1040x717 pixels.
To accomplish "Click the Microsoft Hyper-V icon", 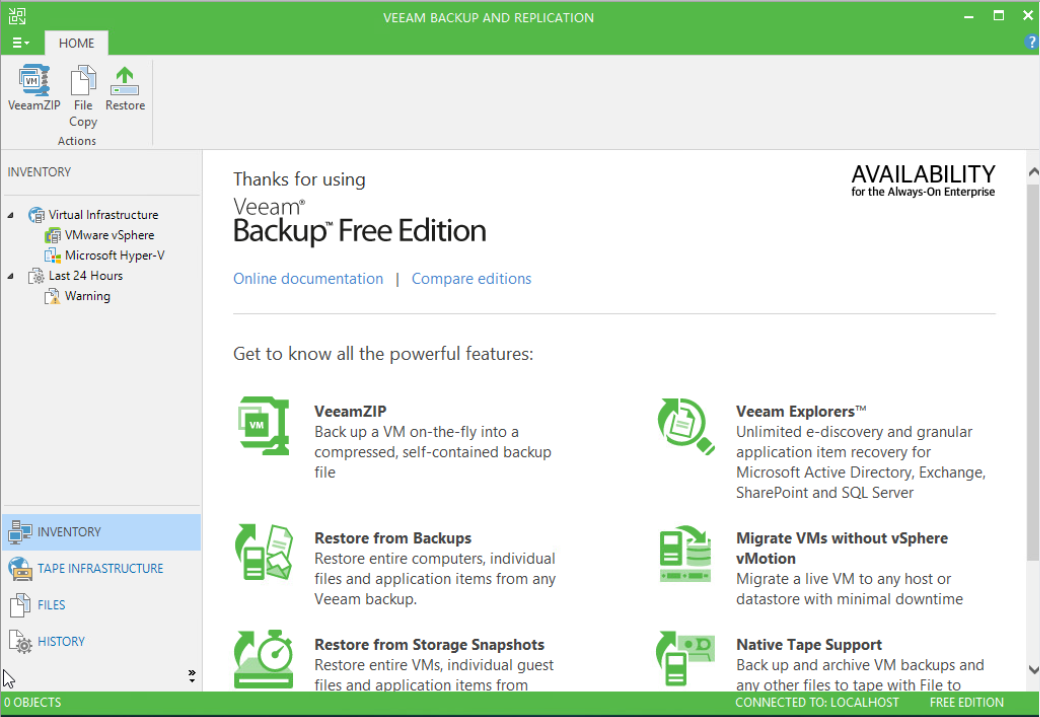I will pos(53,255).
